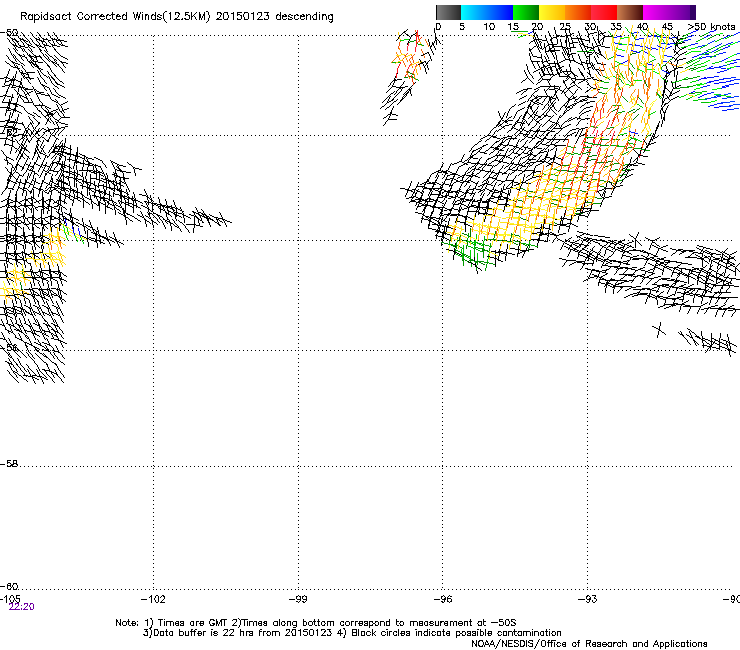The image size is (740, 650).
Task: Click the '45' legend scale label
Action: [667, 27]
